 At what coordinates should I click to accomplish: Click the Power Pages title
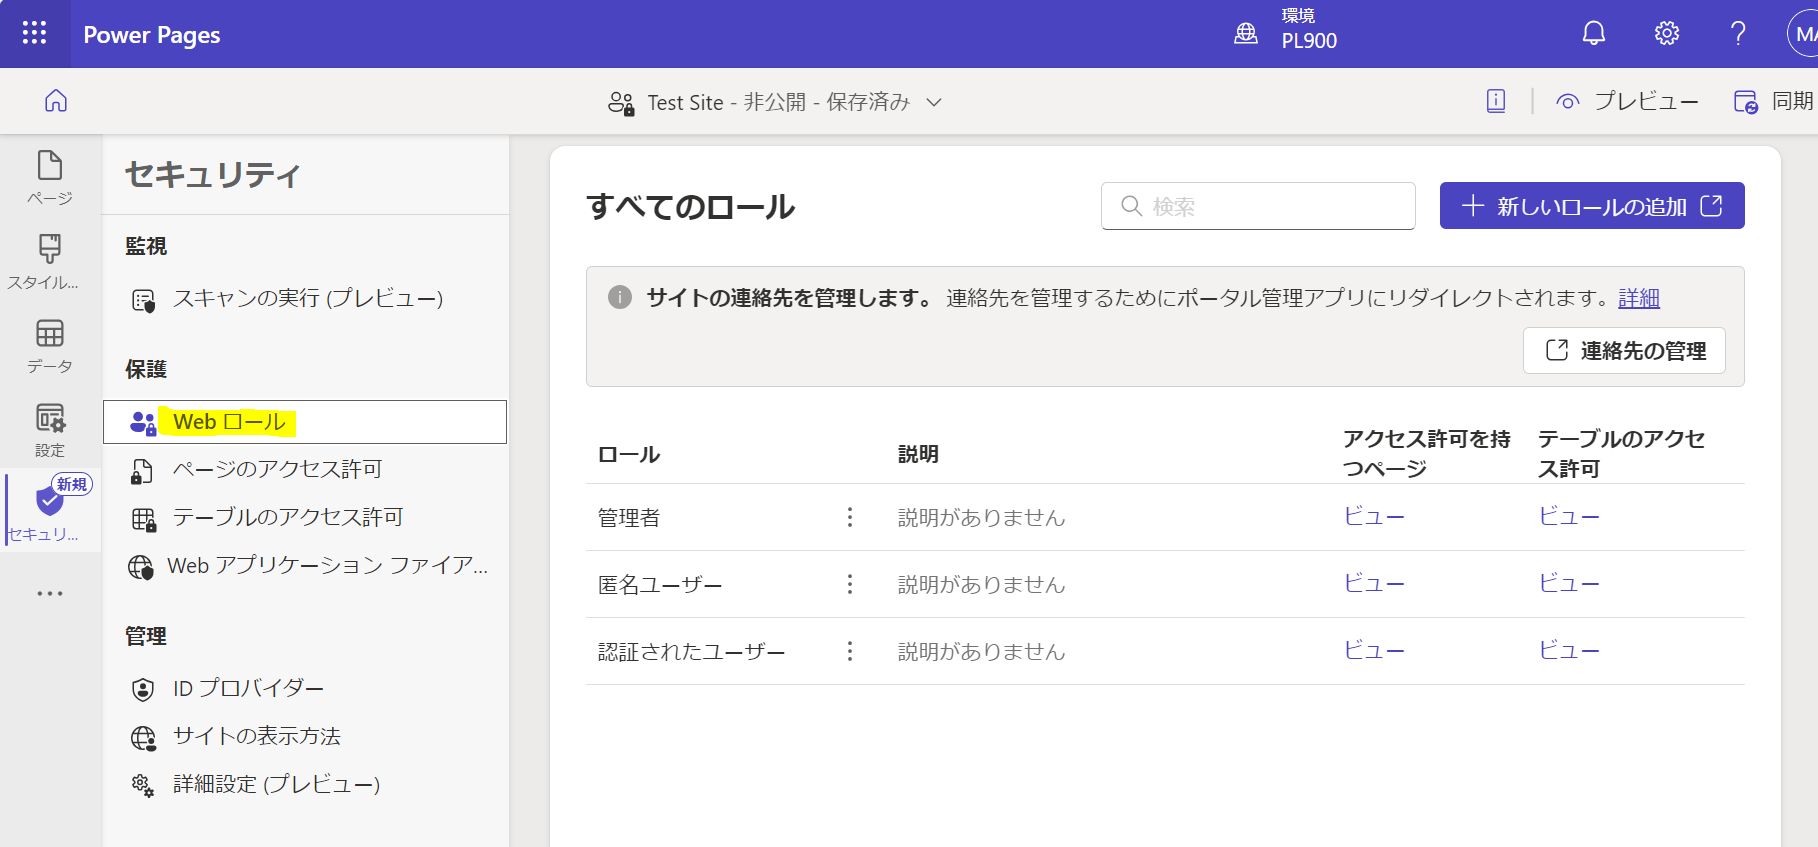152,35
